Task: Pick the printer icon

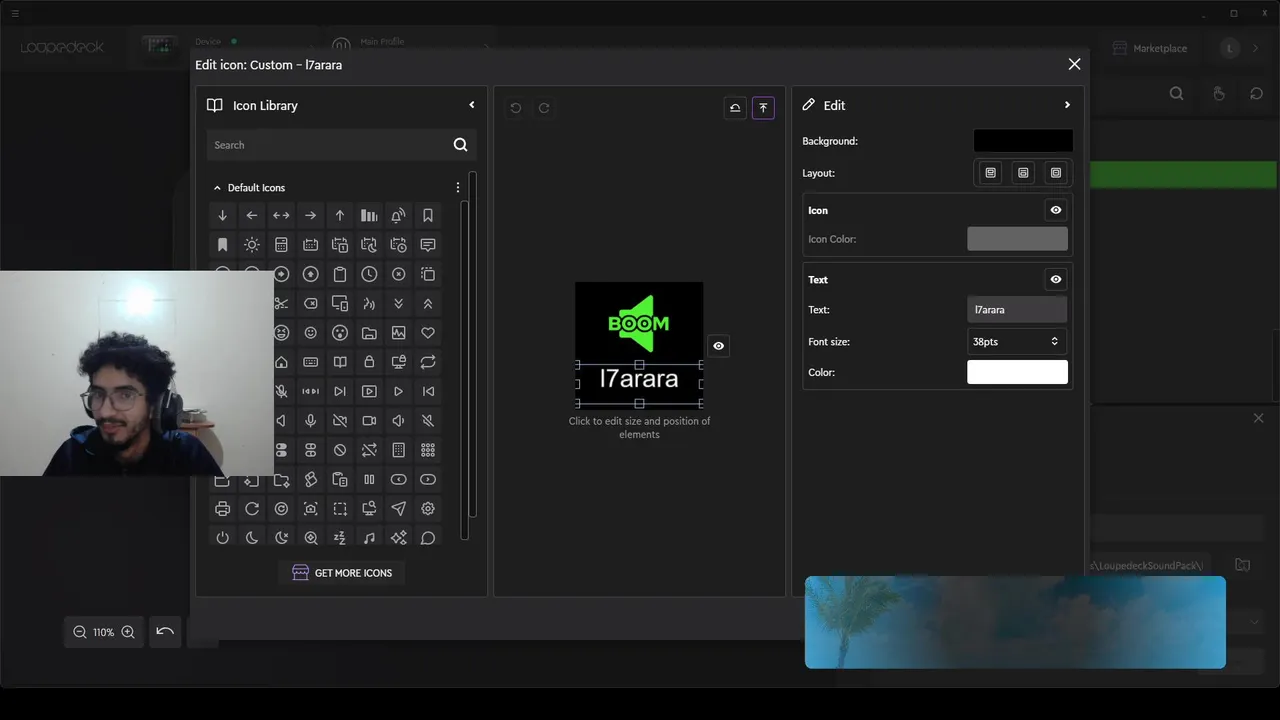Action: coord(223,509)
